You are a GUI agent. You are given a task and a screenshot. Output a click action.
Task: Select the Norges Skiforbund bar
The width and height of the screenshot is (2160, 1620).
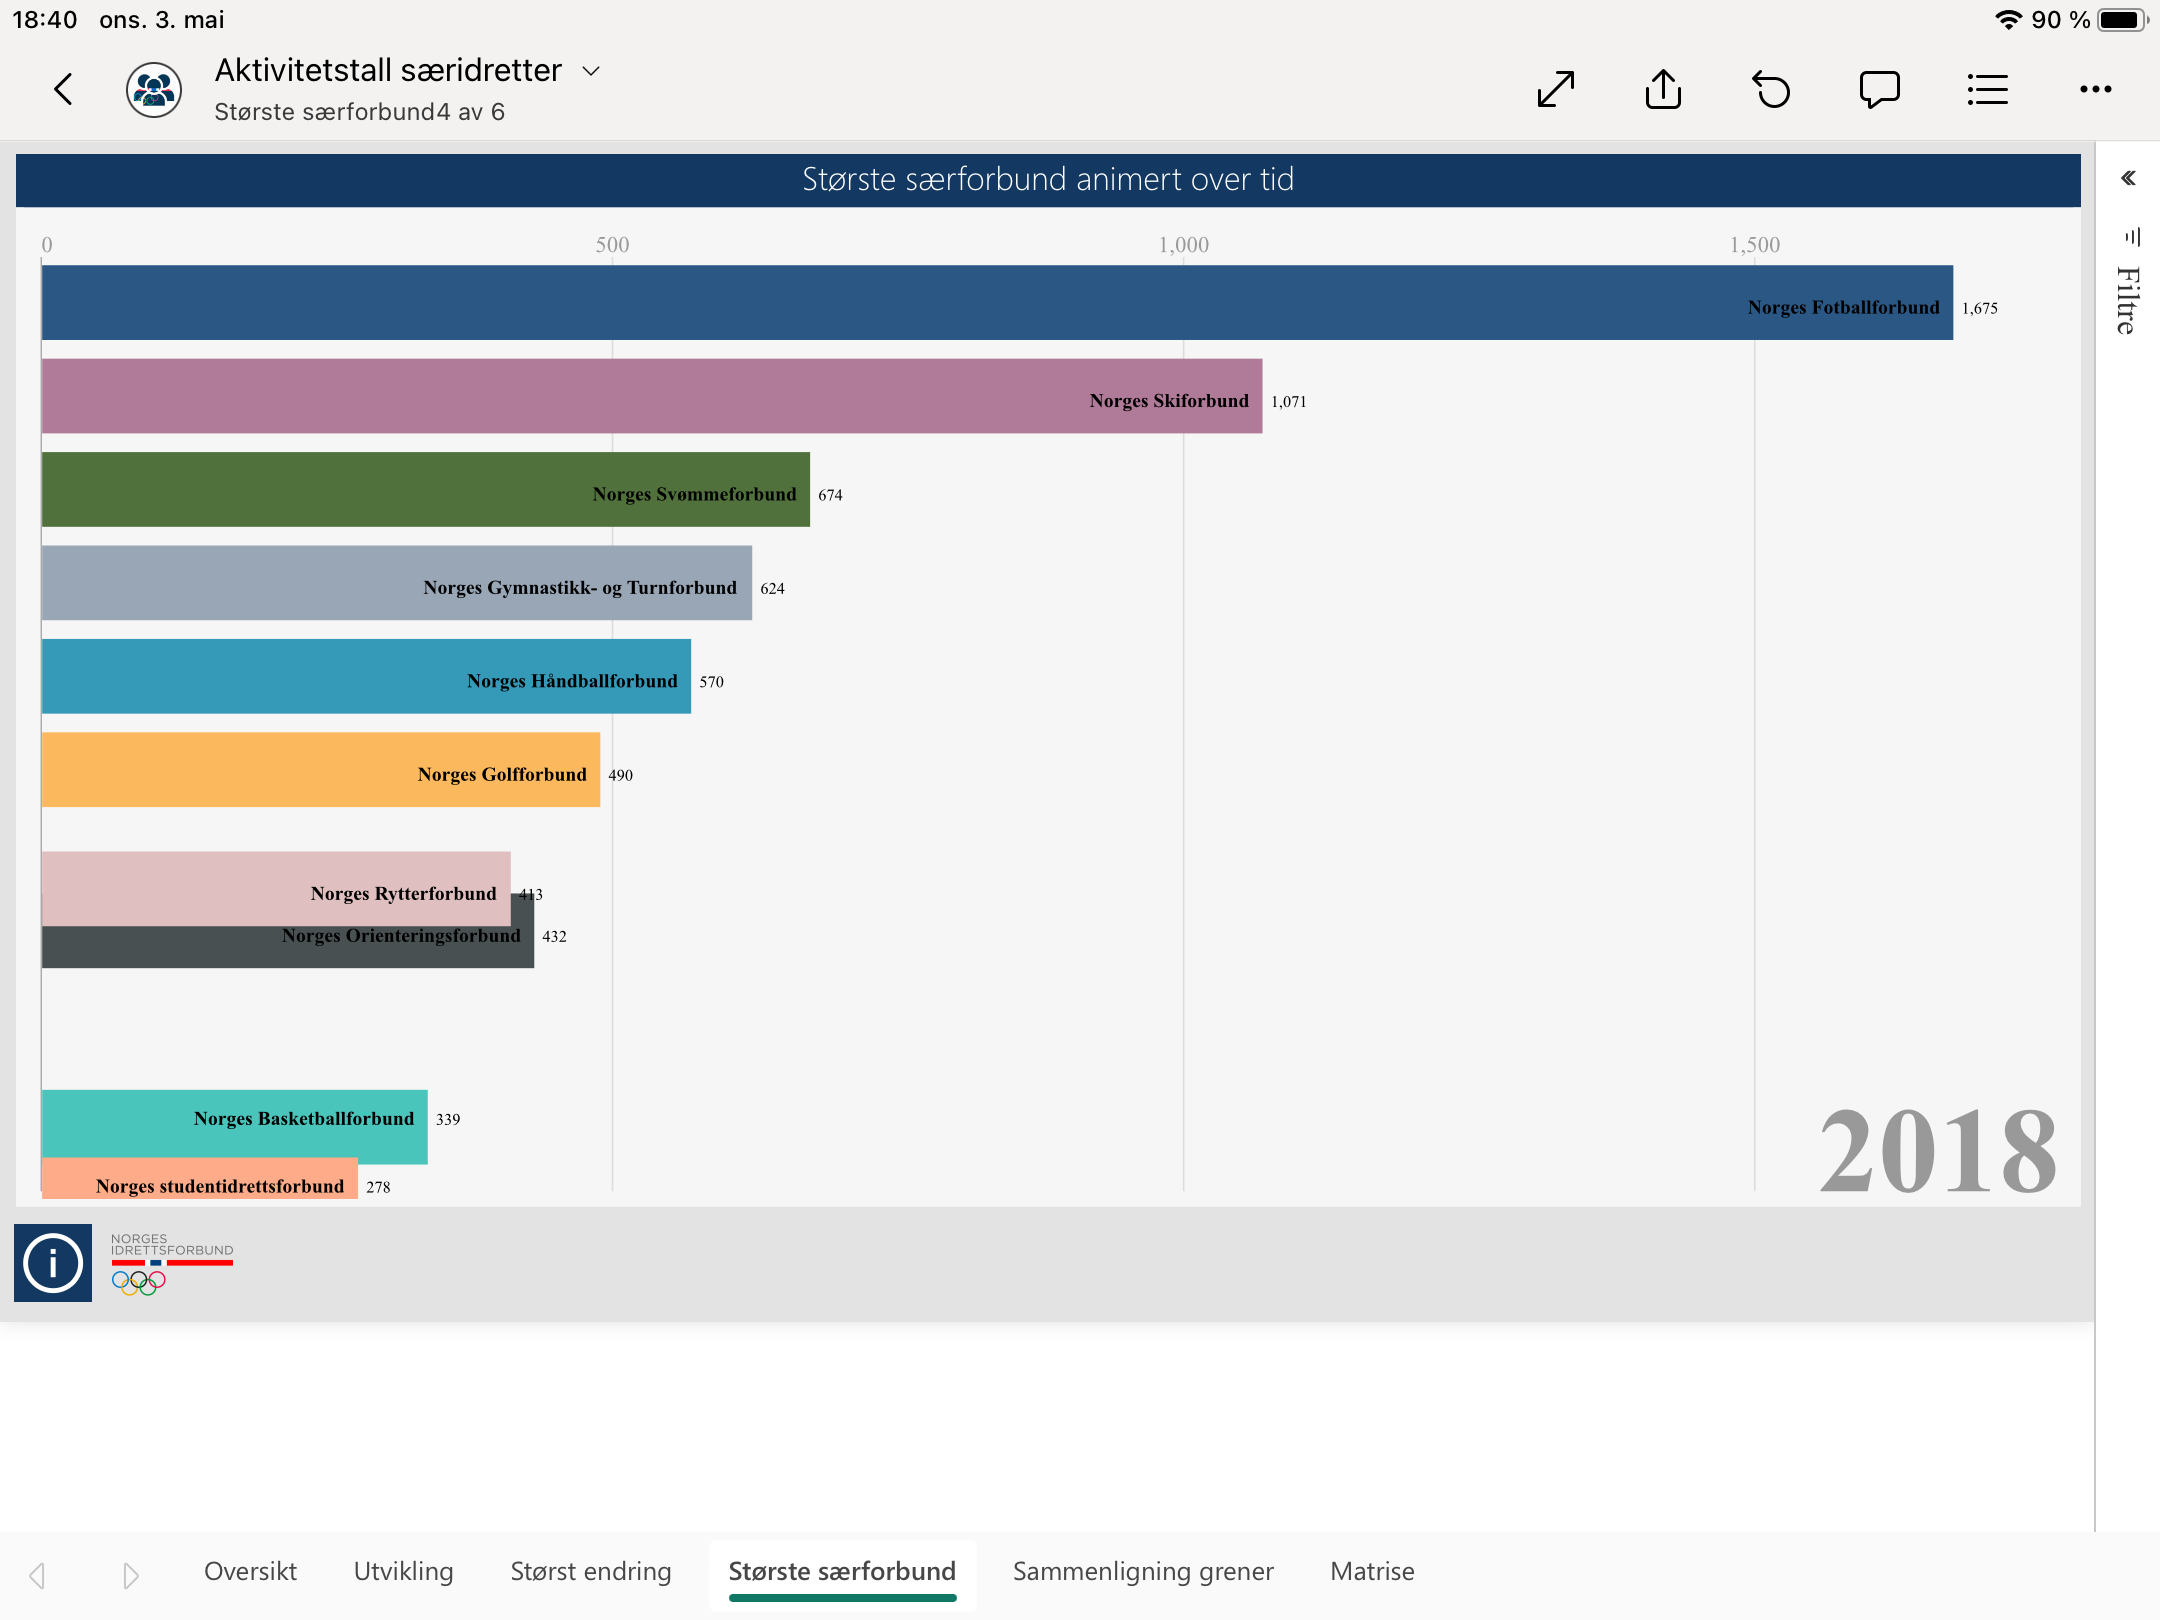tap(652, 396)
